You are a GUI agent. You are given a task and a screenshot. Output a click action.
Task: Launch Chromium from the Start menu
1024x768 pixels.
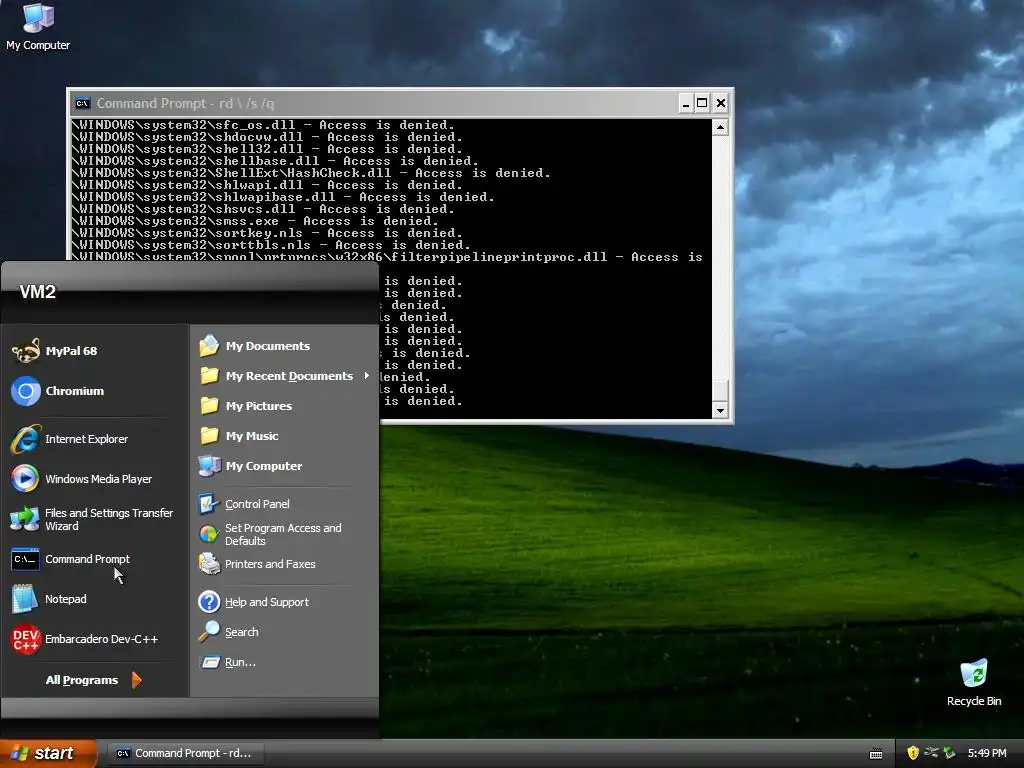(58, 391)
